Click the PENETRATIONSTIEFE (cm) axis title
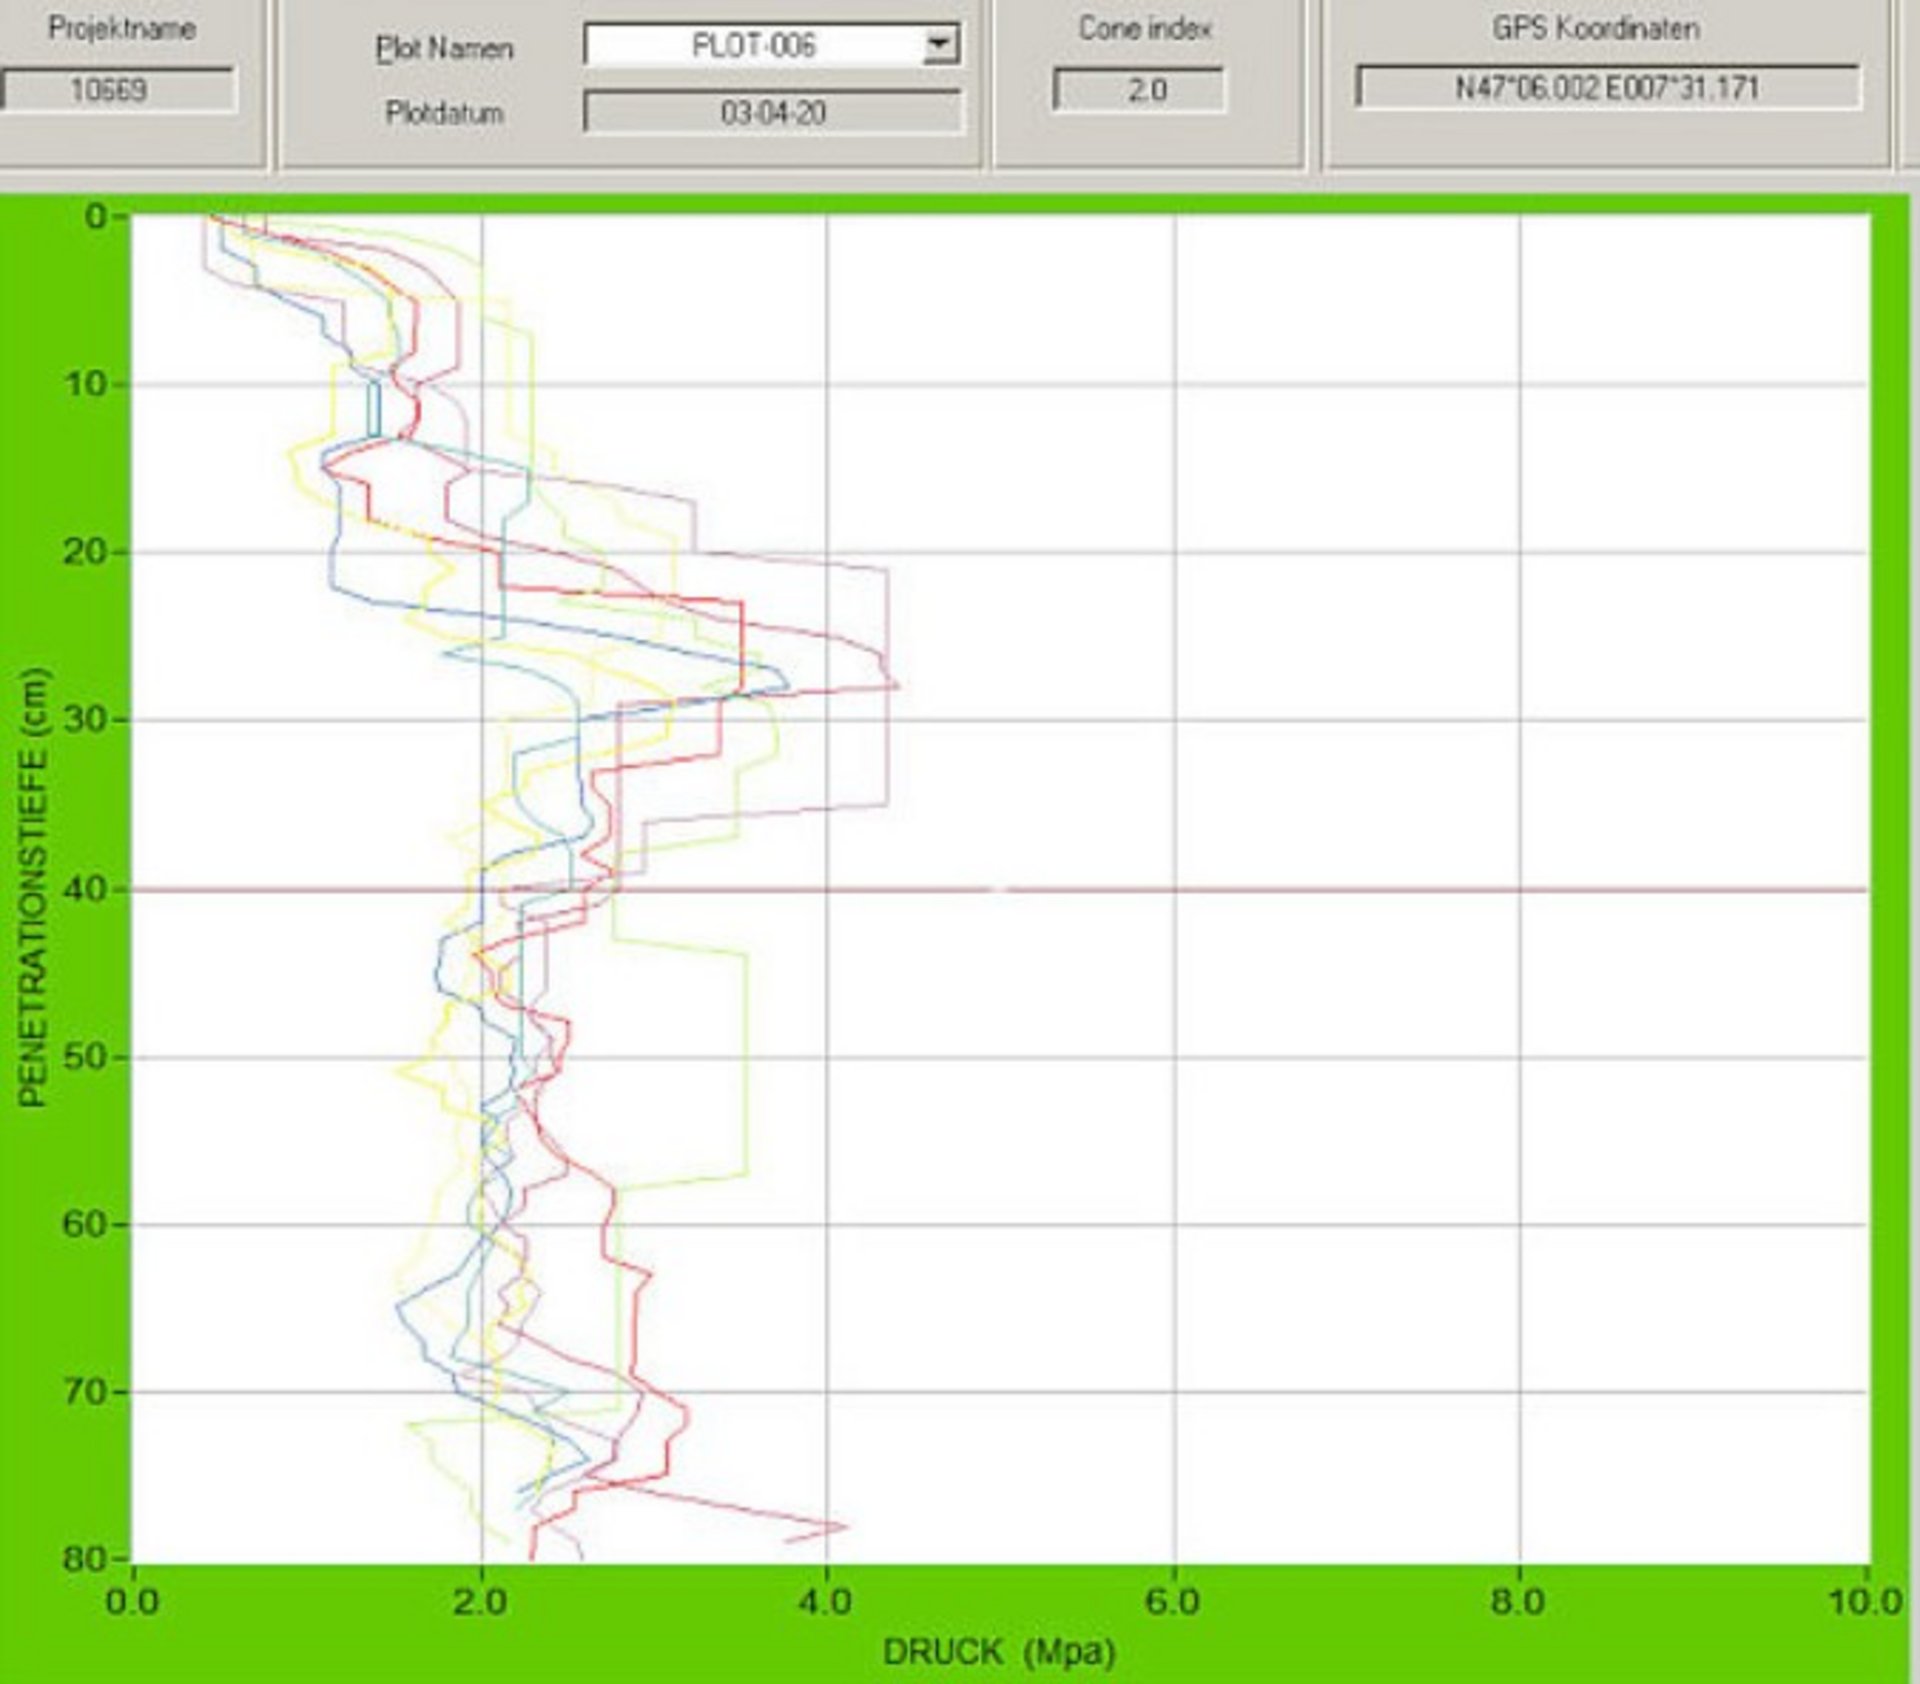This screenshot has width=1920, height=1684. tap(34, 888)
